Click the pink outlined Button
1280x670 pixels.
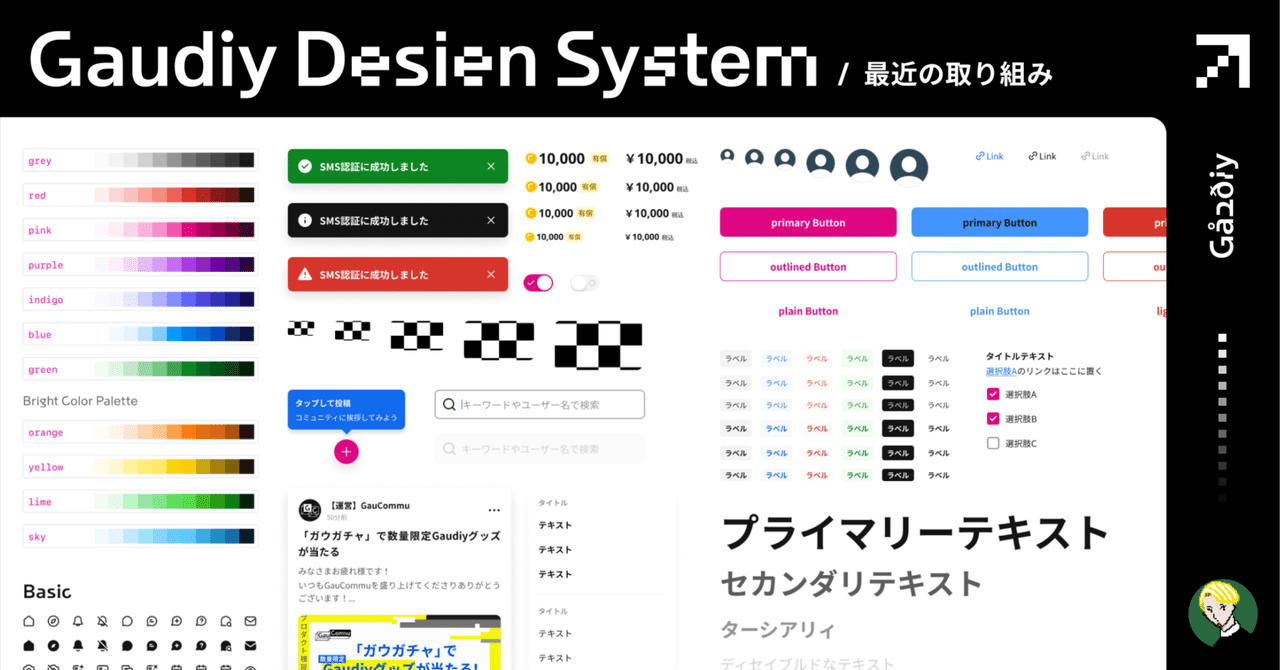tap(808, 267)
